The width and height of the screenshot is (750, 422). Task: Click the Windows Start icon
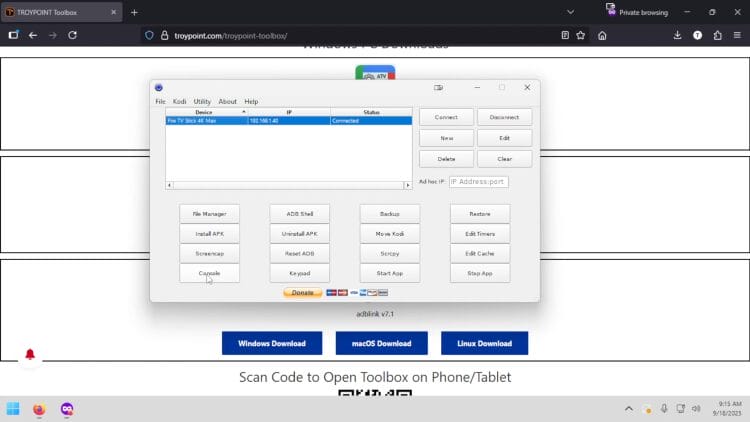coord(13,409)
